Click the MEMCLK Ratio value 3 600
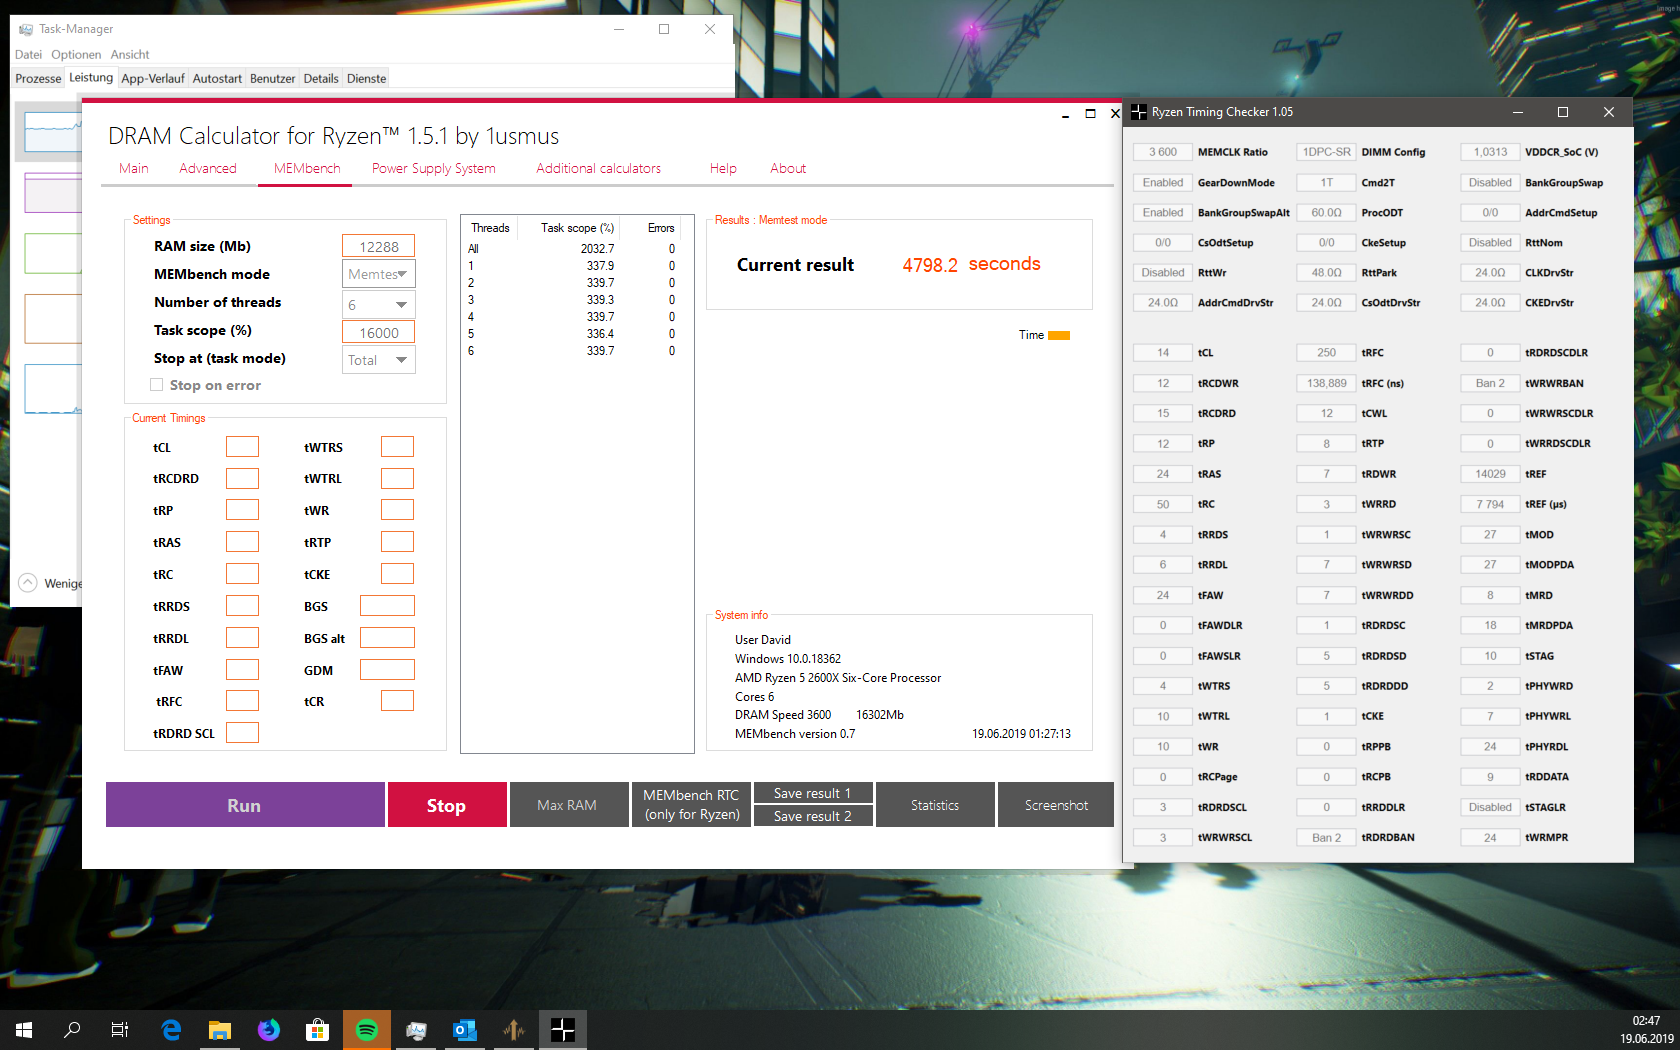Image resolution: width=1680 pixels, height=1050 pixels. coord(1163,152)
